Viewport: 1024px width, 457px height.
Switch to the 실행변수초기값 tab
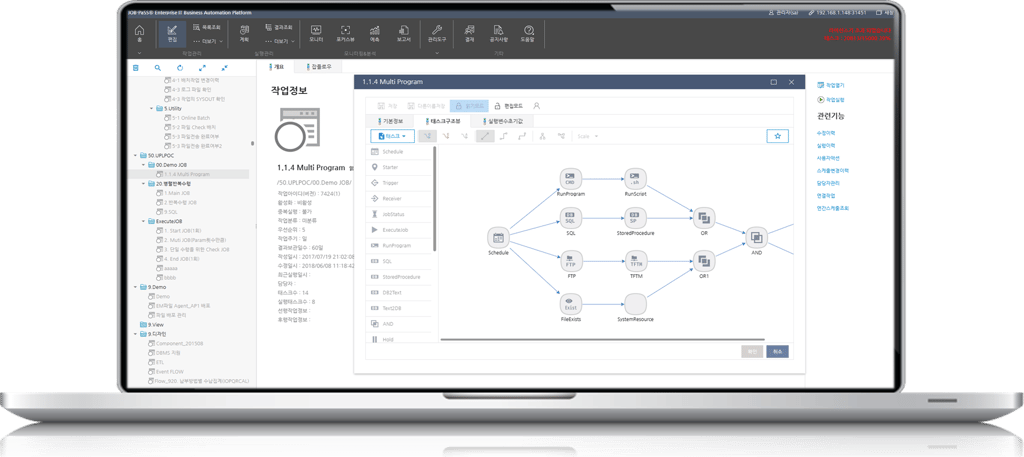pyautogui.click(x=501, y=121)
